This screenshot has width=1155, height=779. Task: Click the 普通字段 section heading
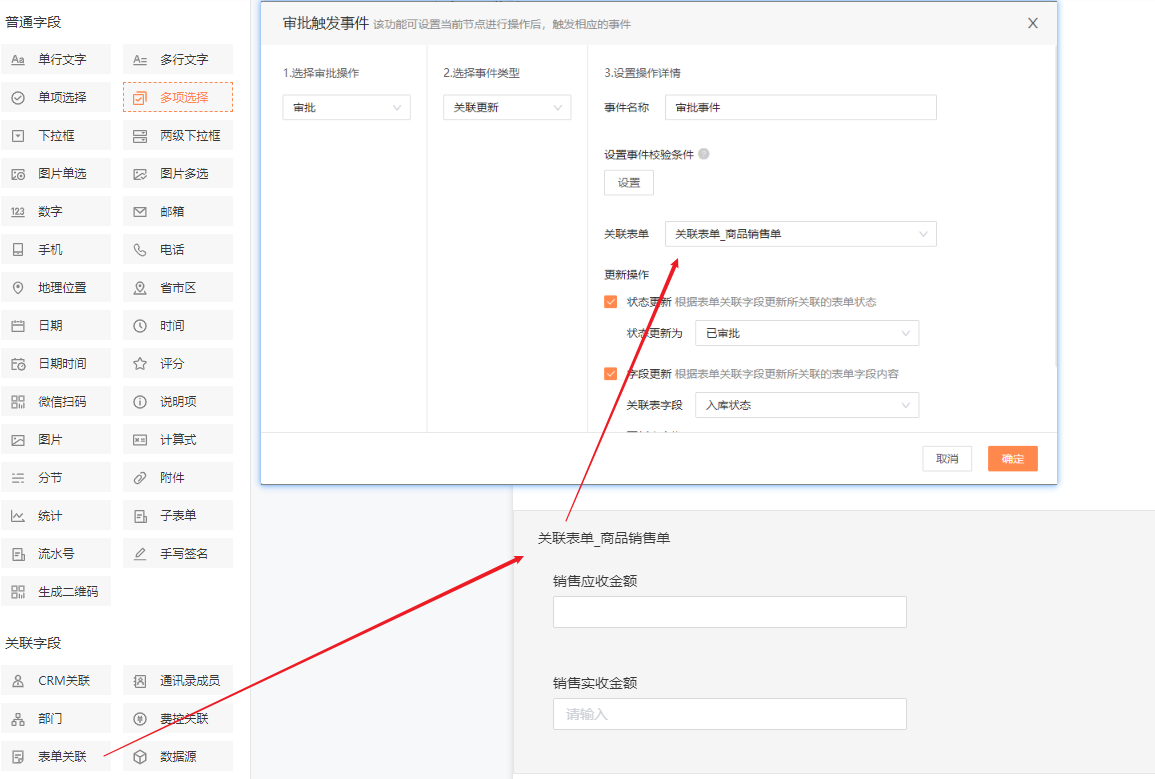33,22
